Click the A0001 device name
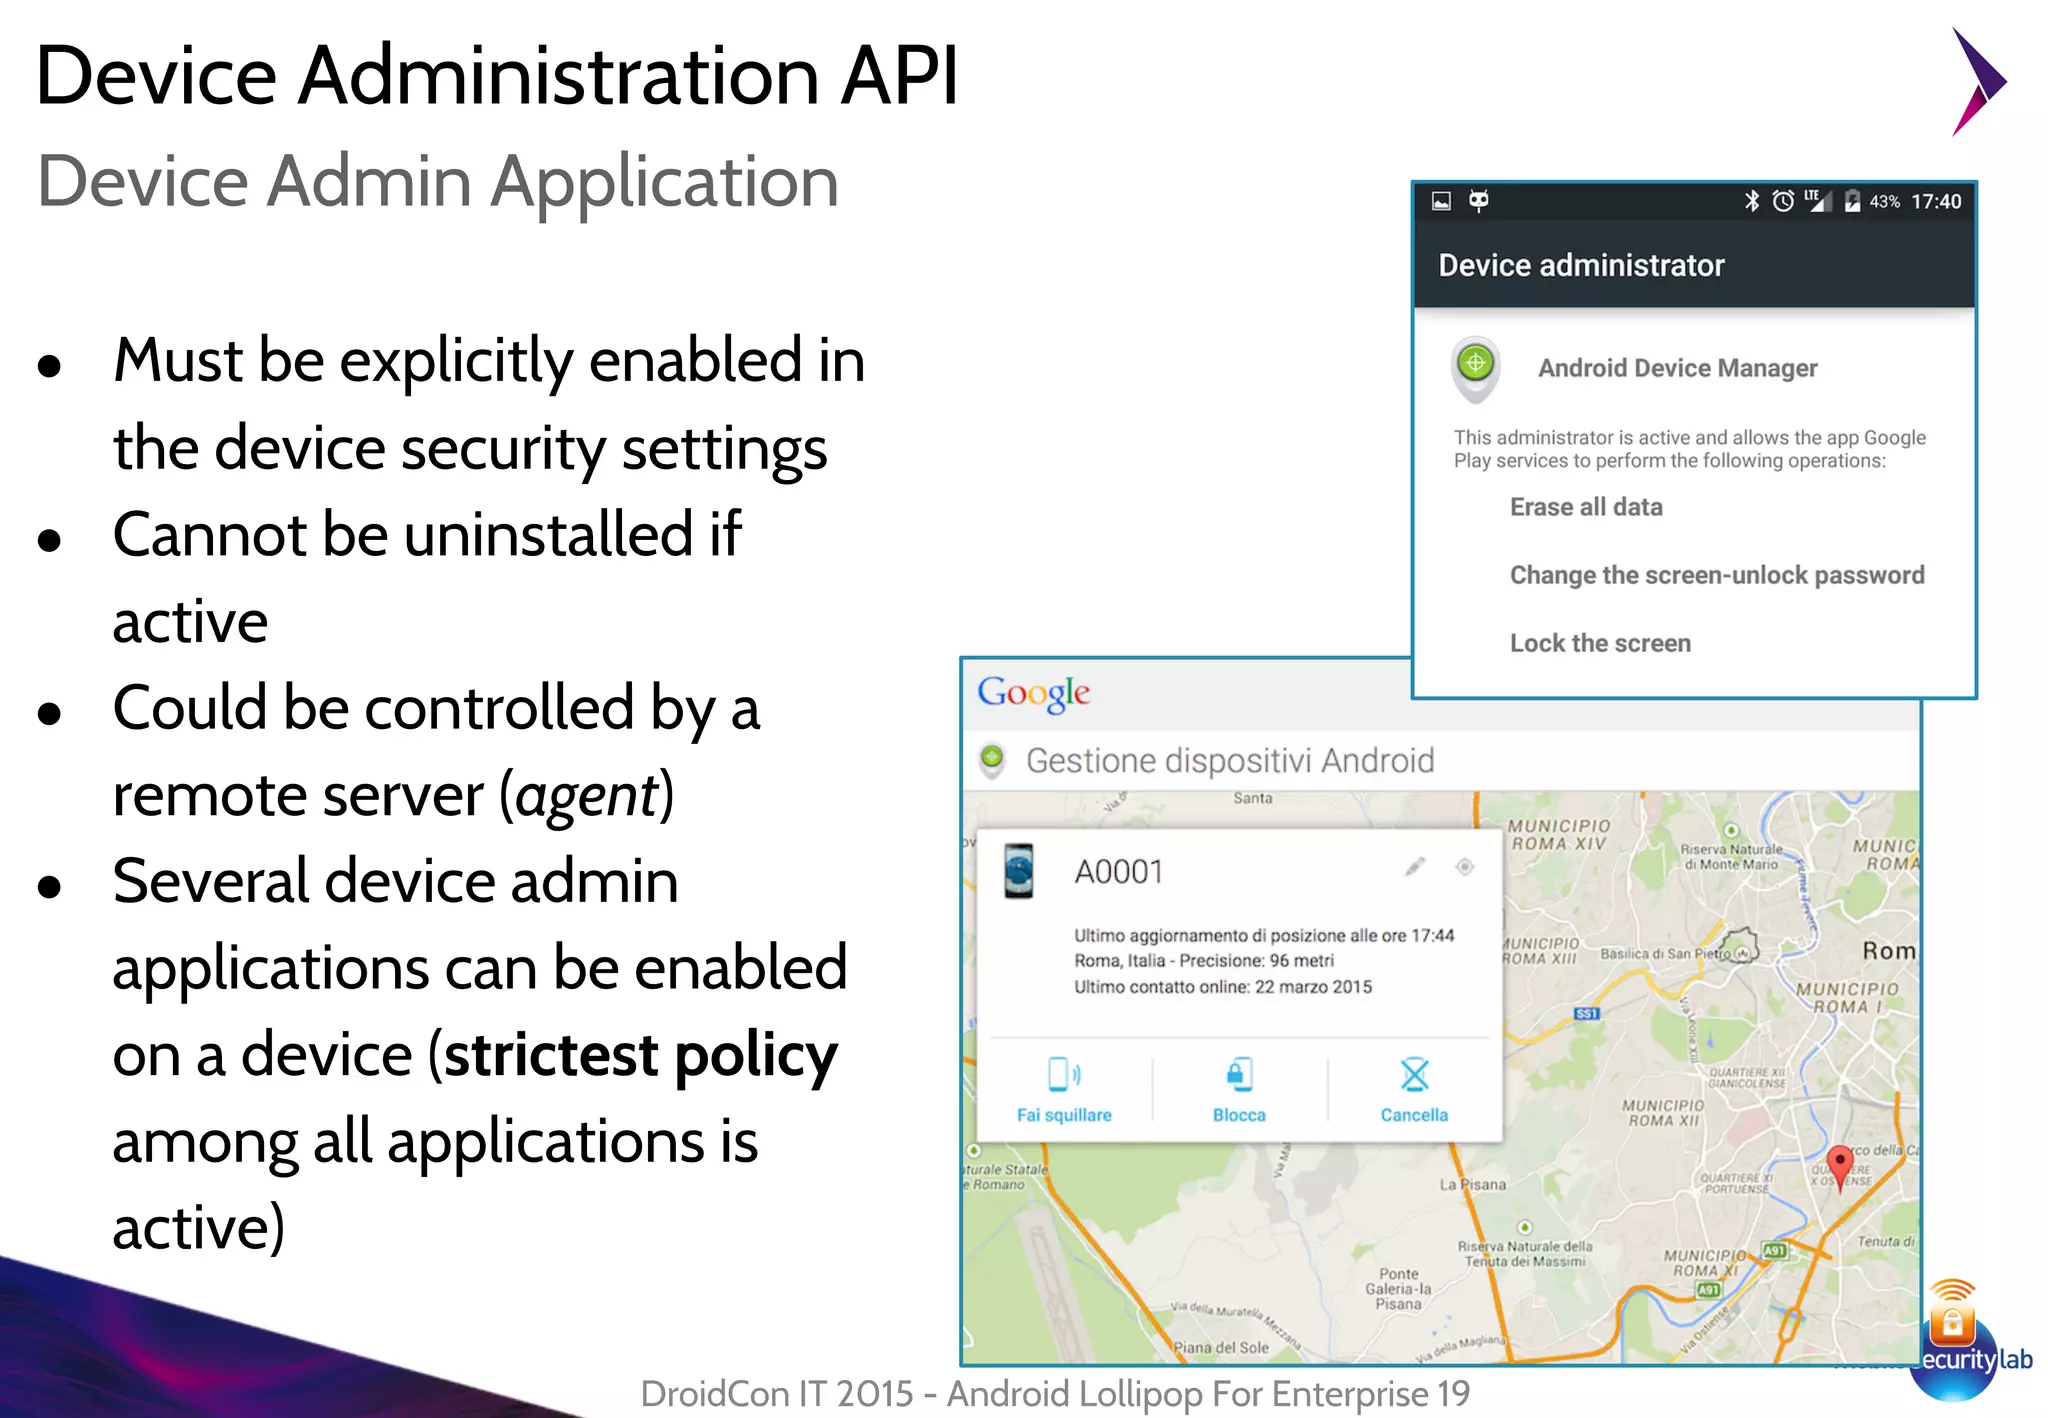 1119,872
